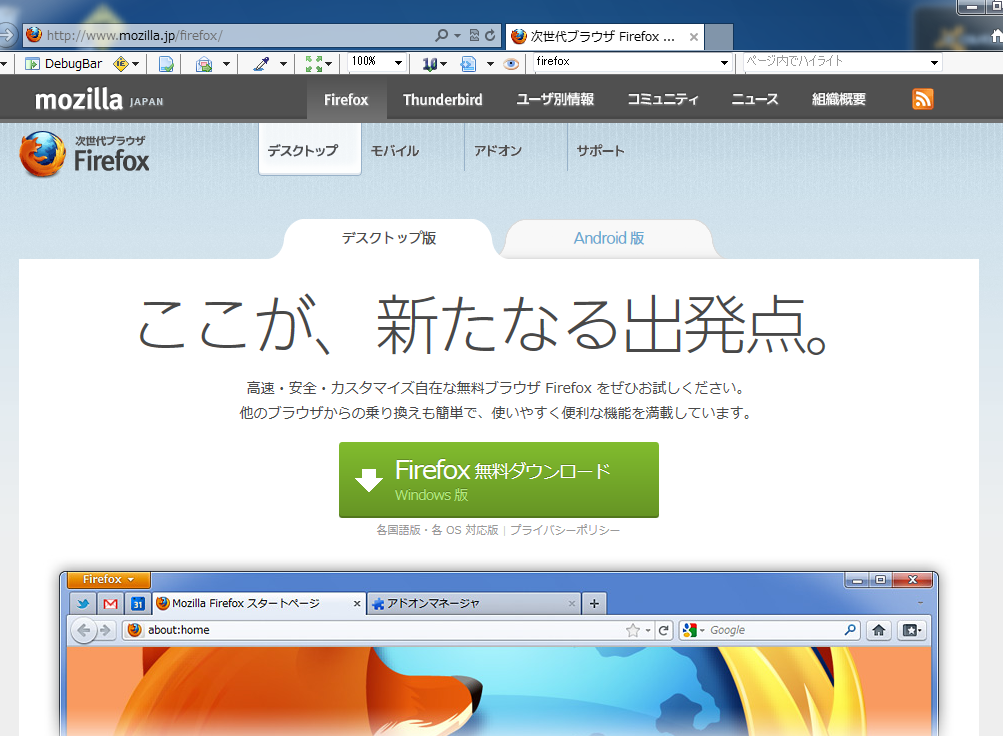Expand the firefox search box dropdown

point(725,62)
